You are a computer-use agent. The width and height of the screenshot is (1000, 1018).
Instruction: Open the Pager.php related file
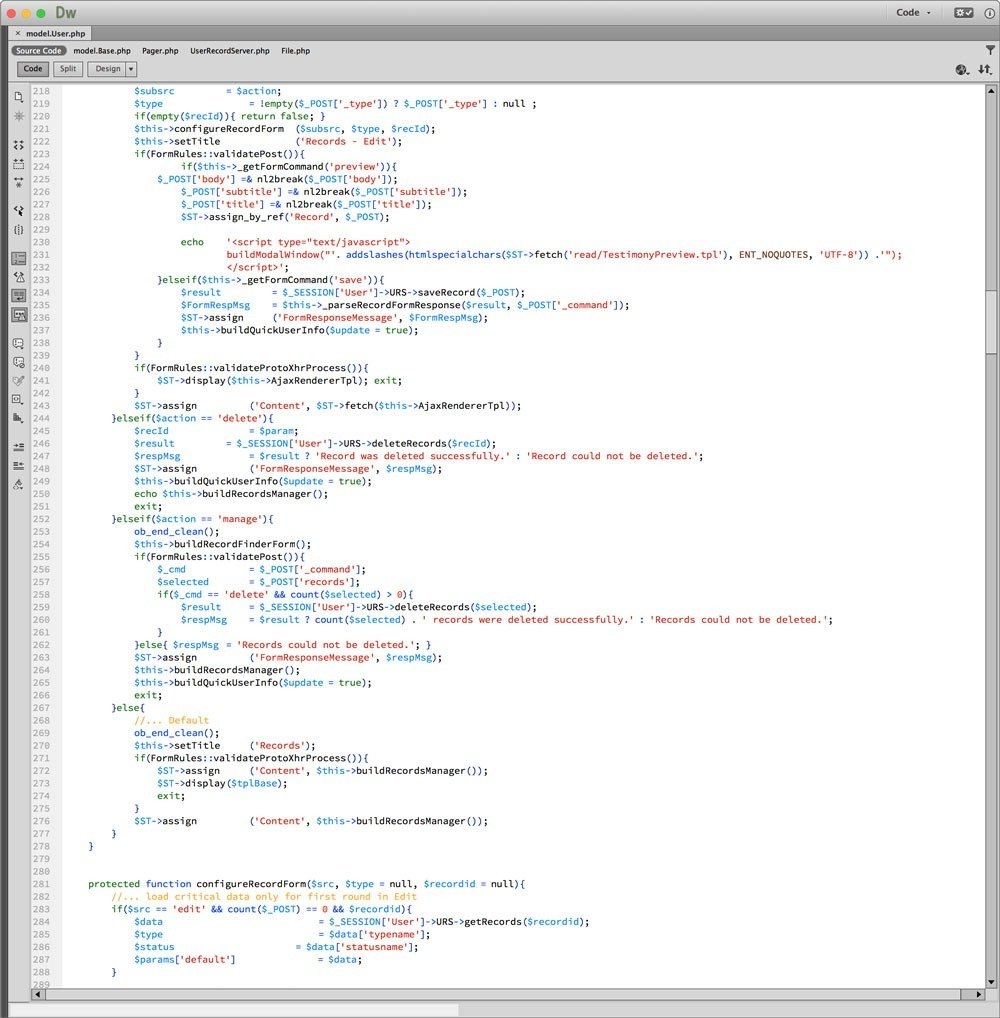click(160, 51)
